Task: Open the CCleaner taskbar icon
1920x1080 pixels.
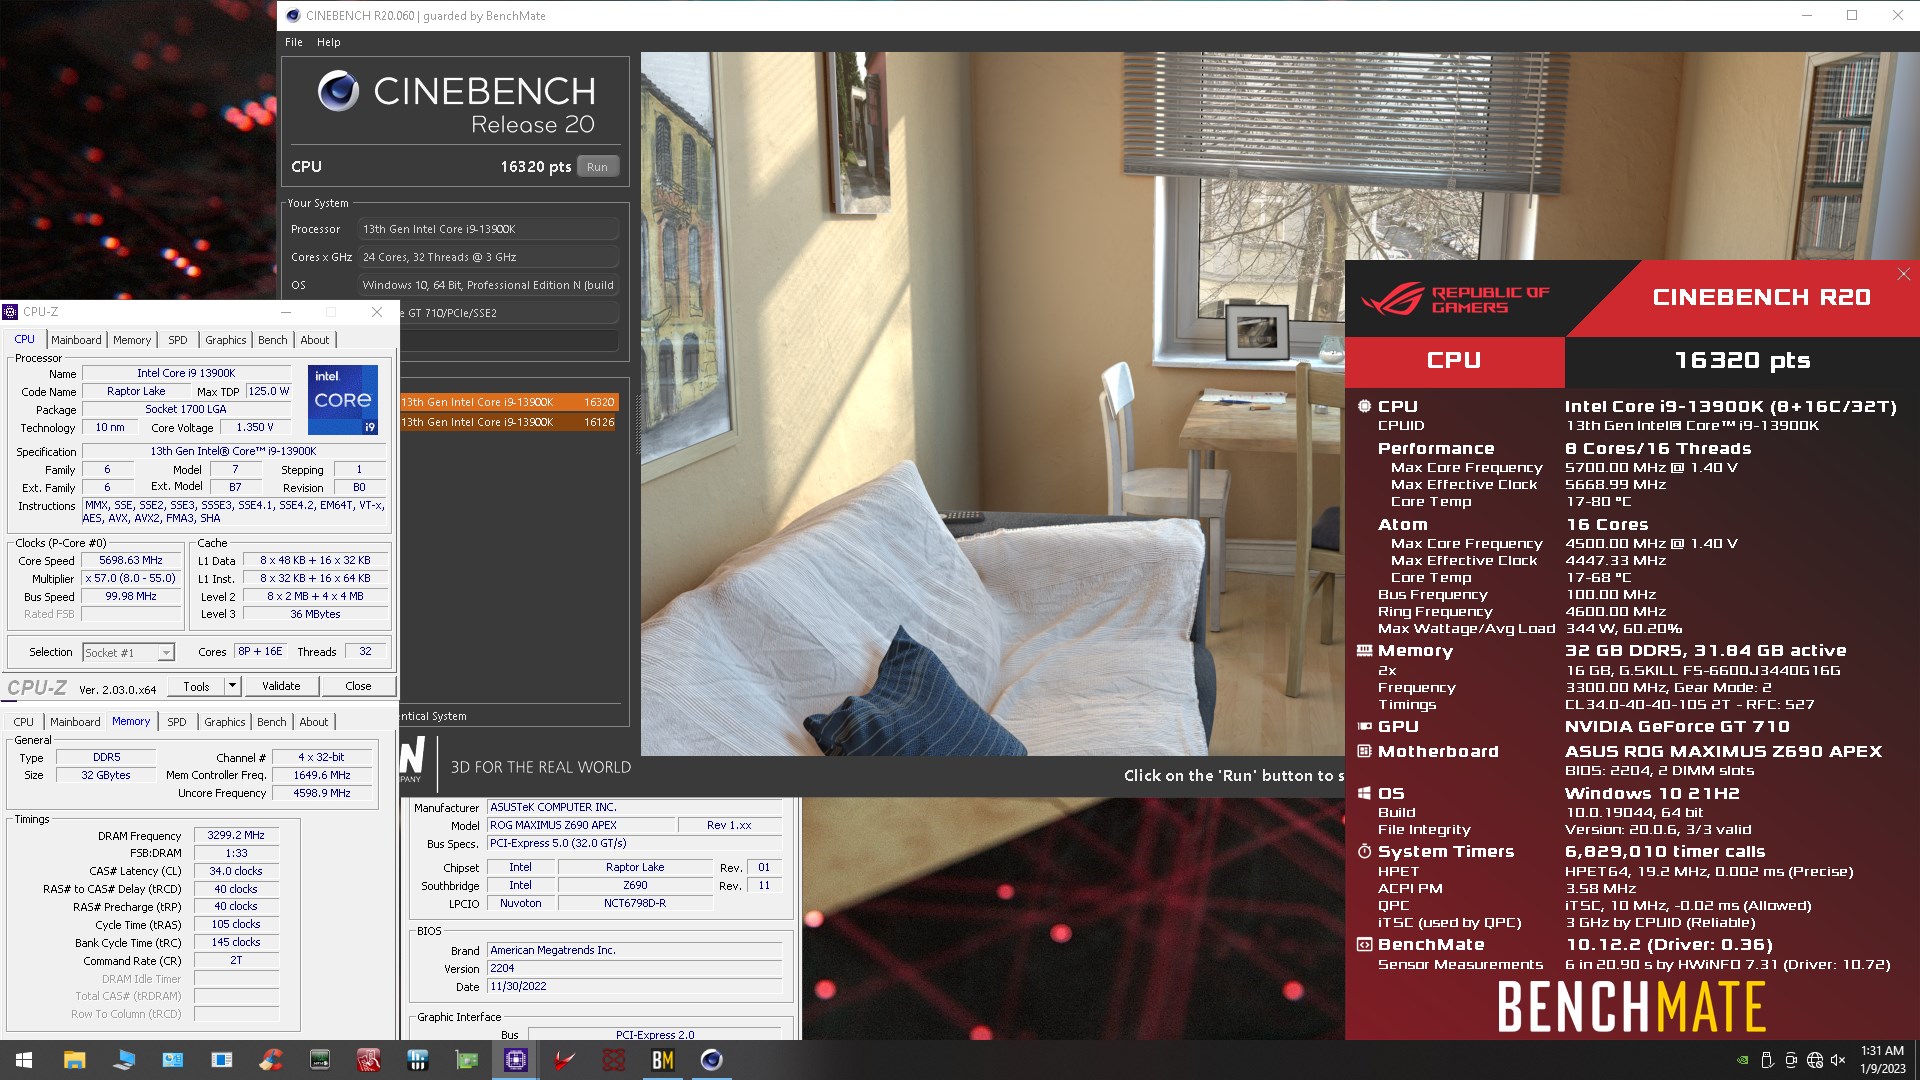Action: pyautogui.click(x=270, y=1060)
